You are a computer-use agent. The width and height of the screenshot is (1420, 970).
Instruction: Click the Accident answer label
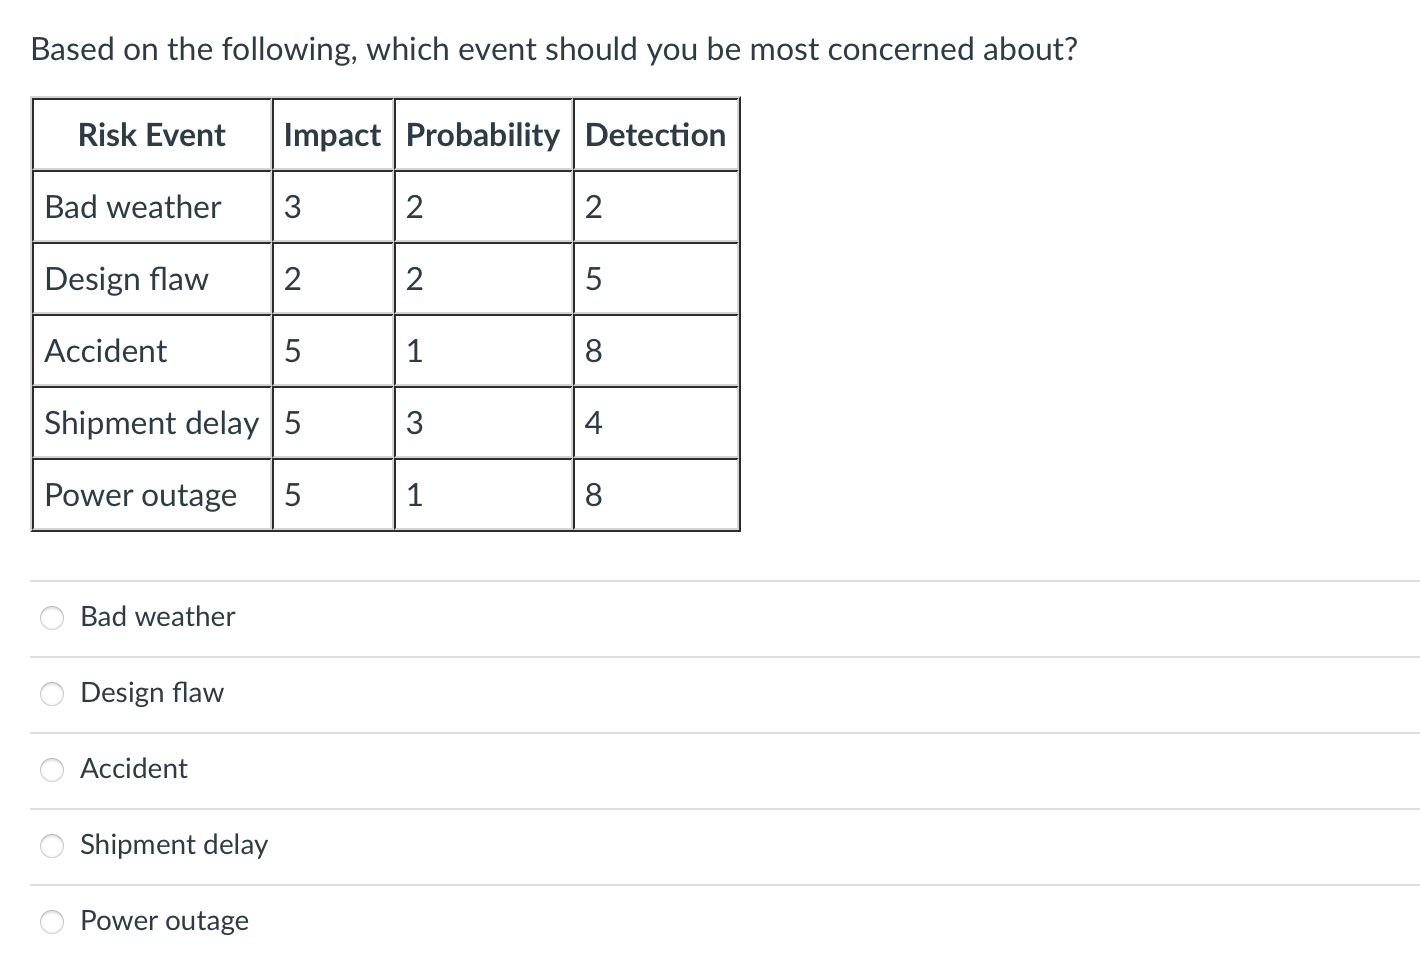[x=134, y=770]
